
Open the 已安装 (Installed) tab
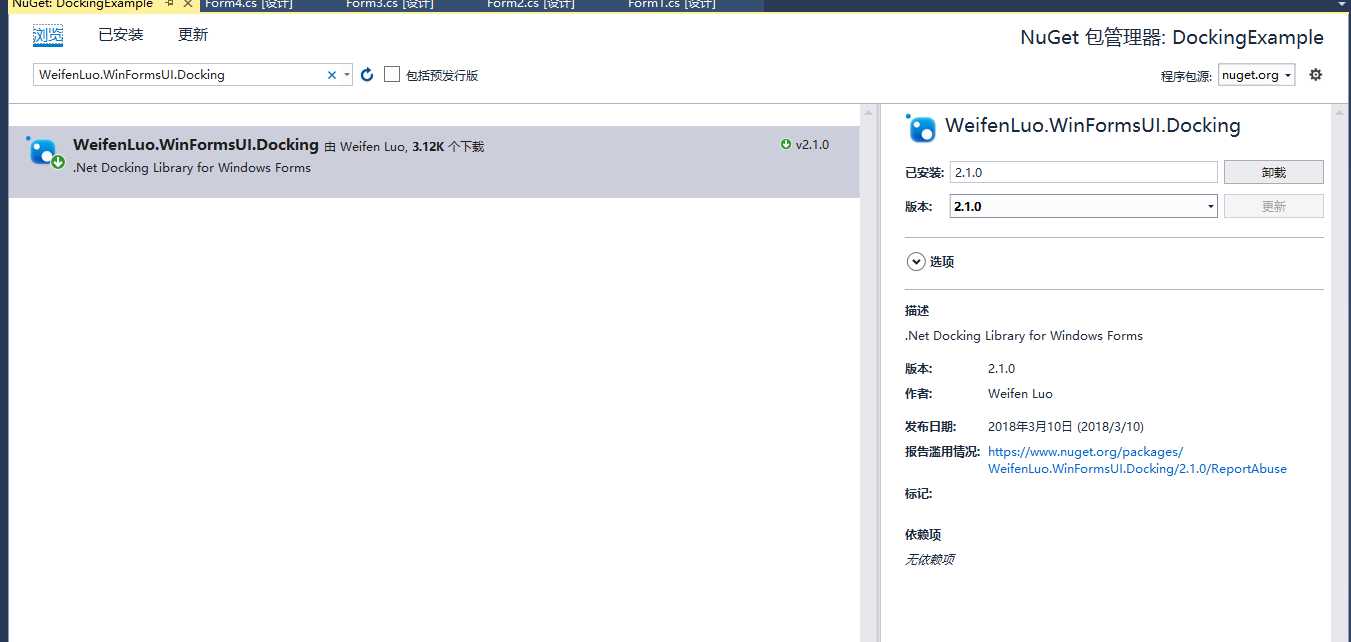point(121,35)
